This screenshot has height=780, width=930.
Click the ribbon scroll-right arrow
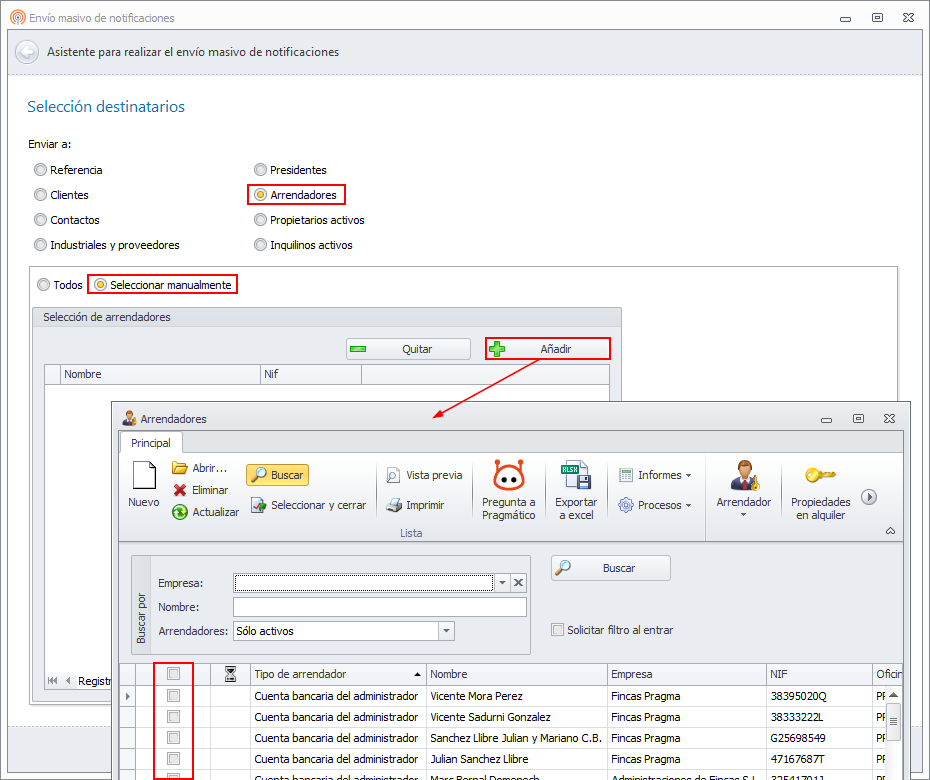869,497
